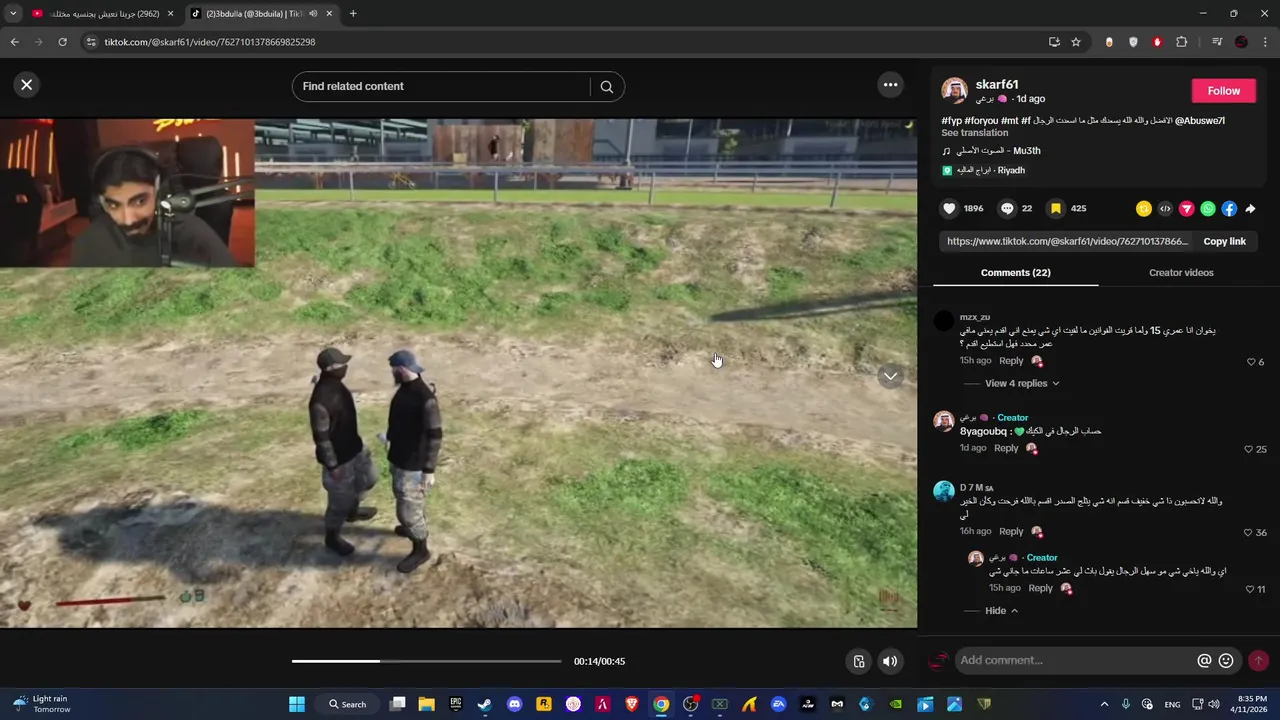Open Discord from the taskbar
Viewport: 1280px width, 720px height.
click(x=514, y=704)
